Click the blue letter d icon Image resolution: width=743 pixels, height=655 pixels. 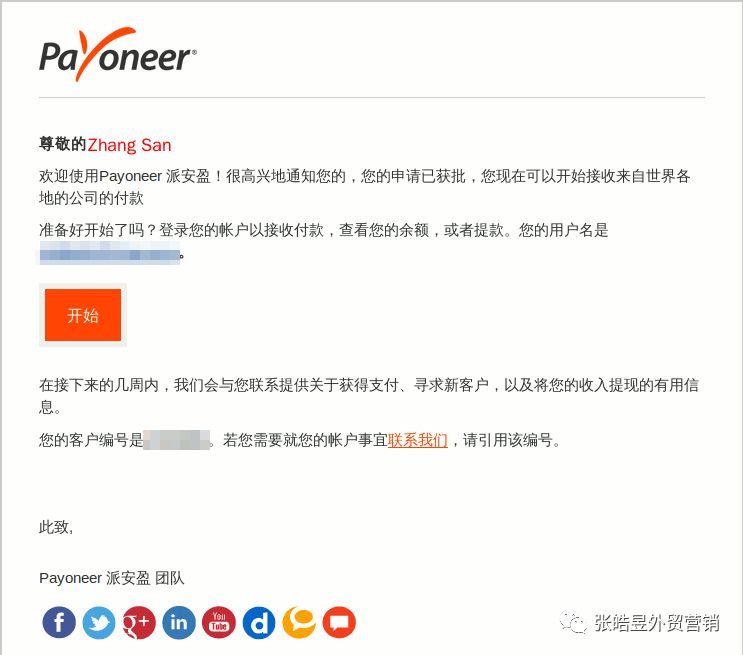[x=259, y=622]
